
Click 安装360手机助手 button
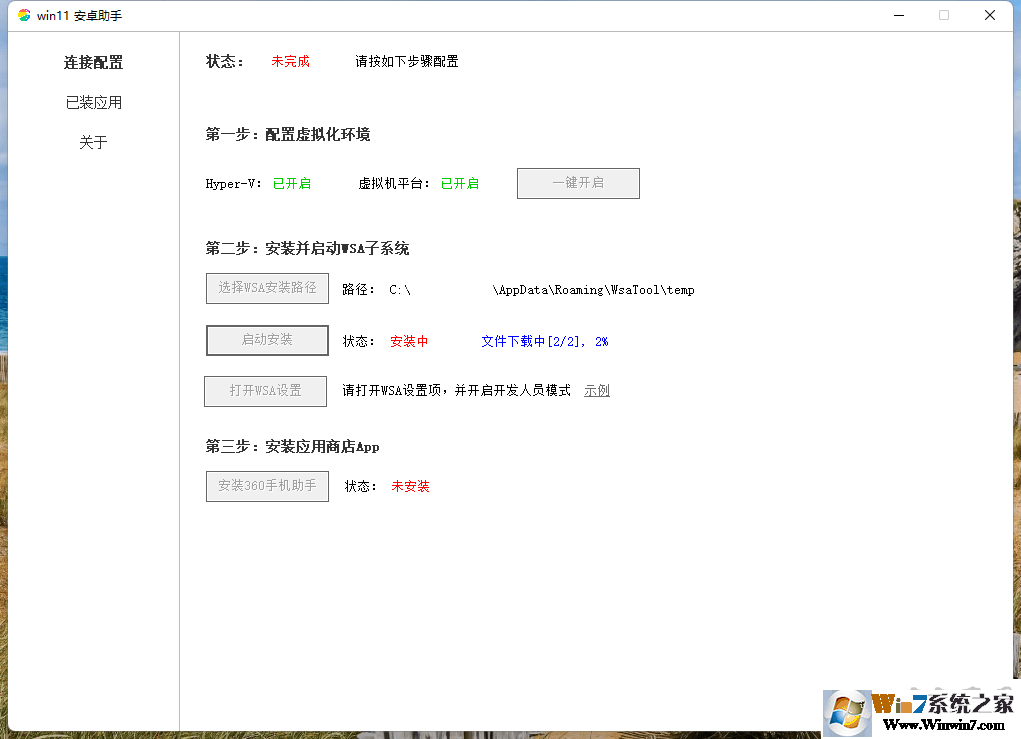click(x=267, y=486)
